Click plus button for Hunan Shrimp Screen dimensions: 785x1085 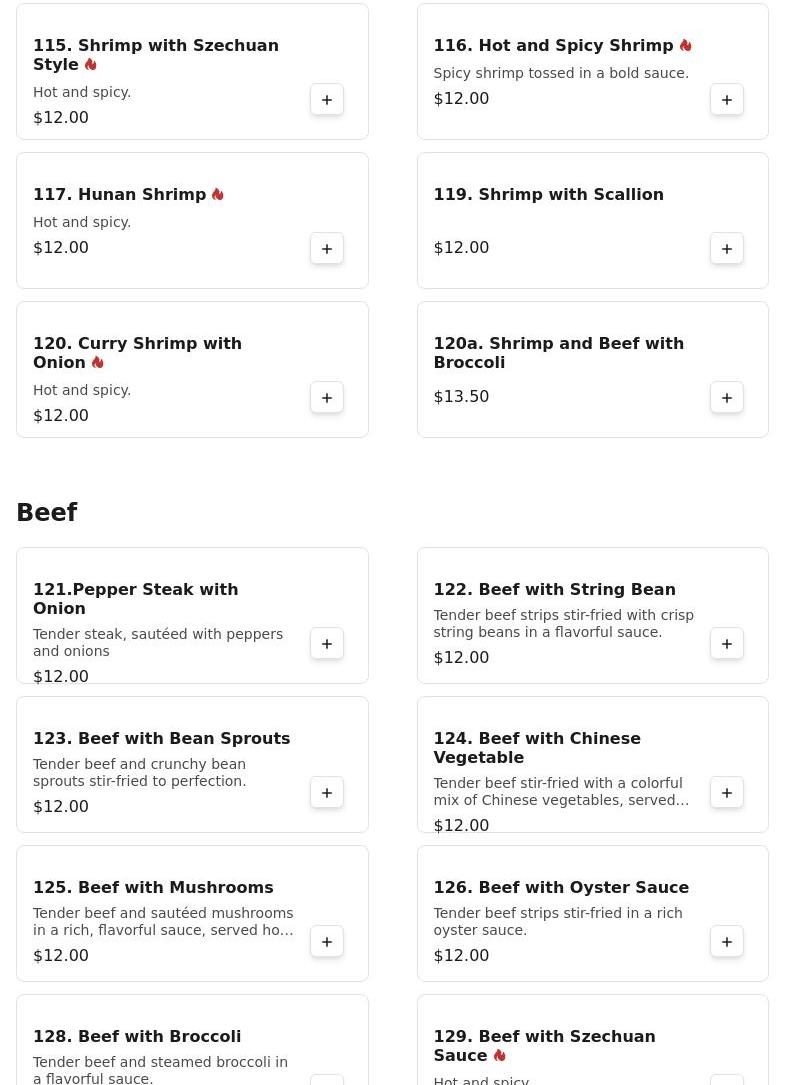pos(327,249)
